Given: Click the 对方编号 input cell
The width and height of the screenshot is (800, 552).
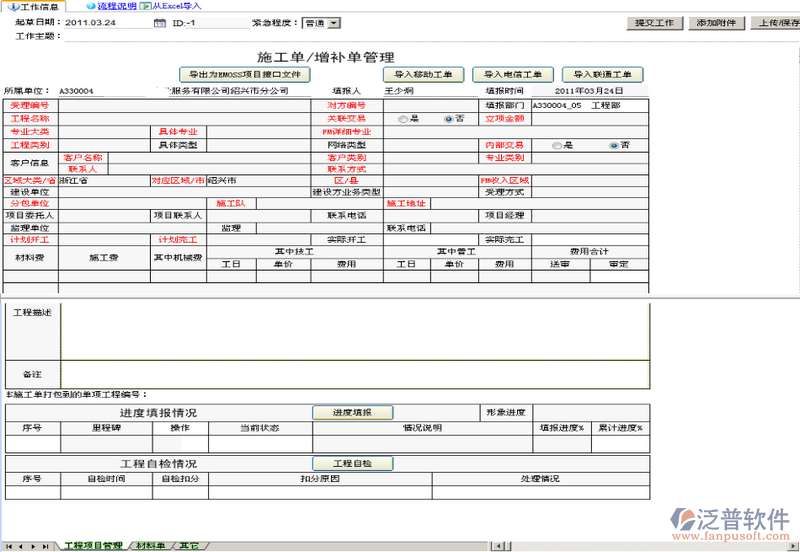Looking at the screenshot, I should 431,106.
